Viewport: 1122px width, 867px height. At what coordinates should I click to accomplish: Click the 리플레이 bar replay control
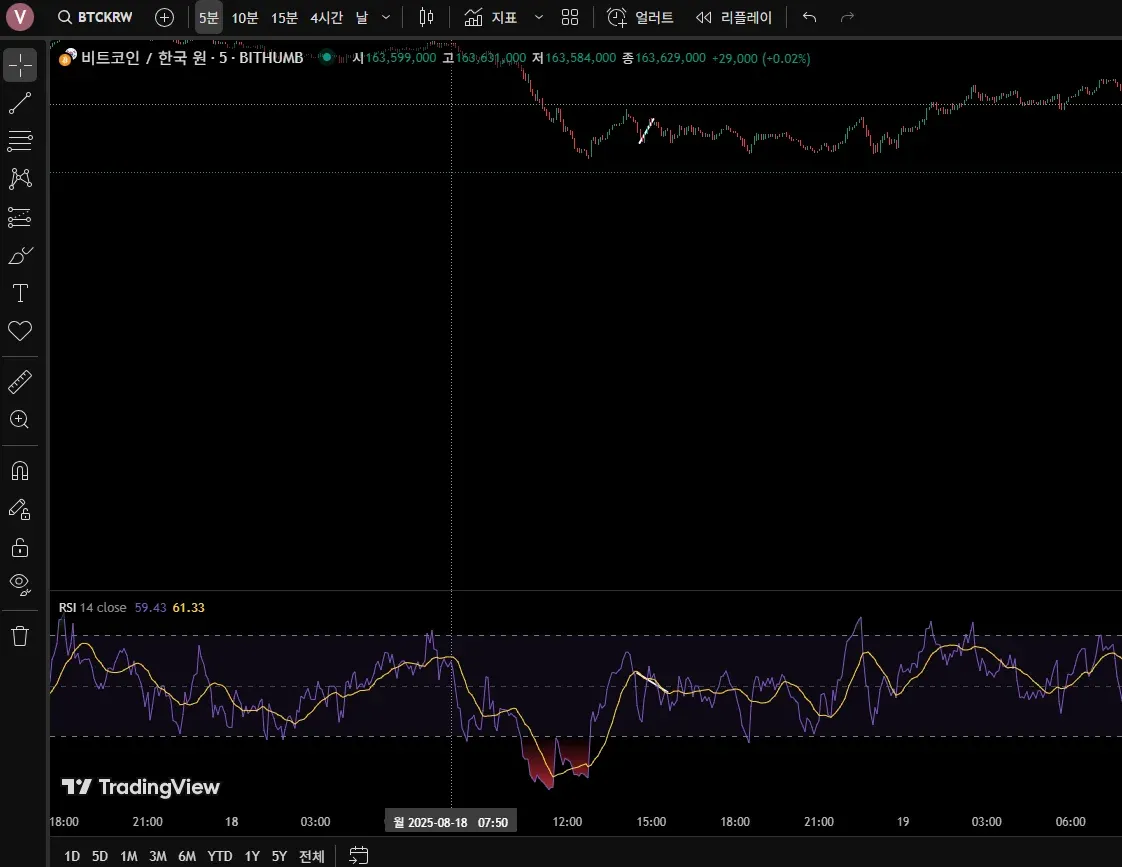(x=735, y=17)
